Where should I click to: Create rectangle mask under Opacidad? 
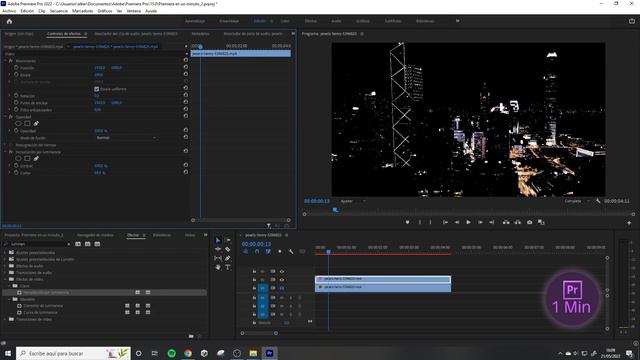pos(27,123)
